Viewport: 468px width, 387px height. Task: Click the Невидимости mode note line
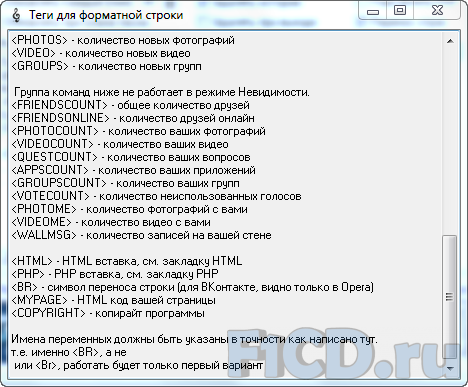click(x=162, y=92)
